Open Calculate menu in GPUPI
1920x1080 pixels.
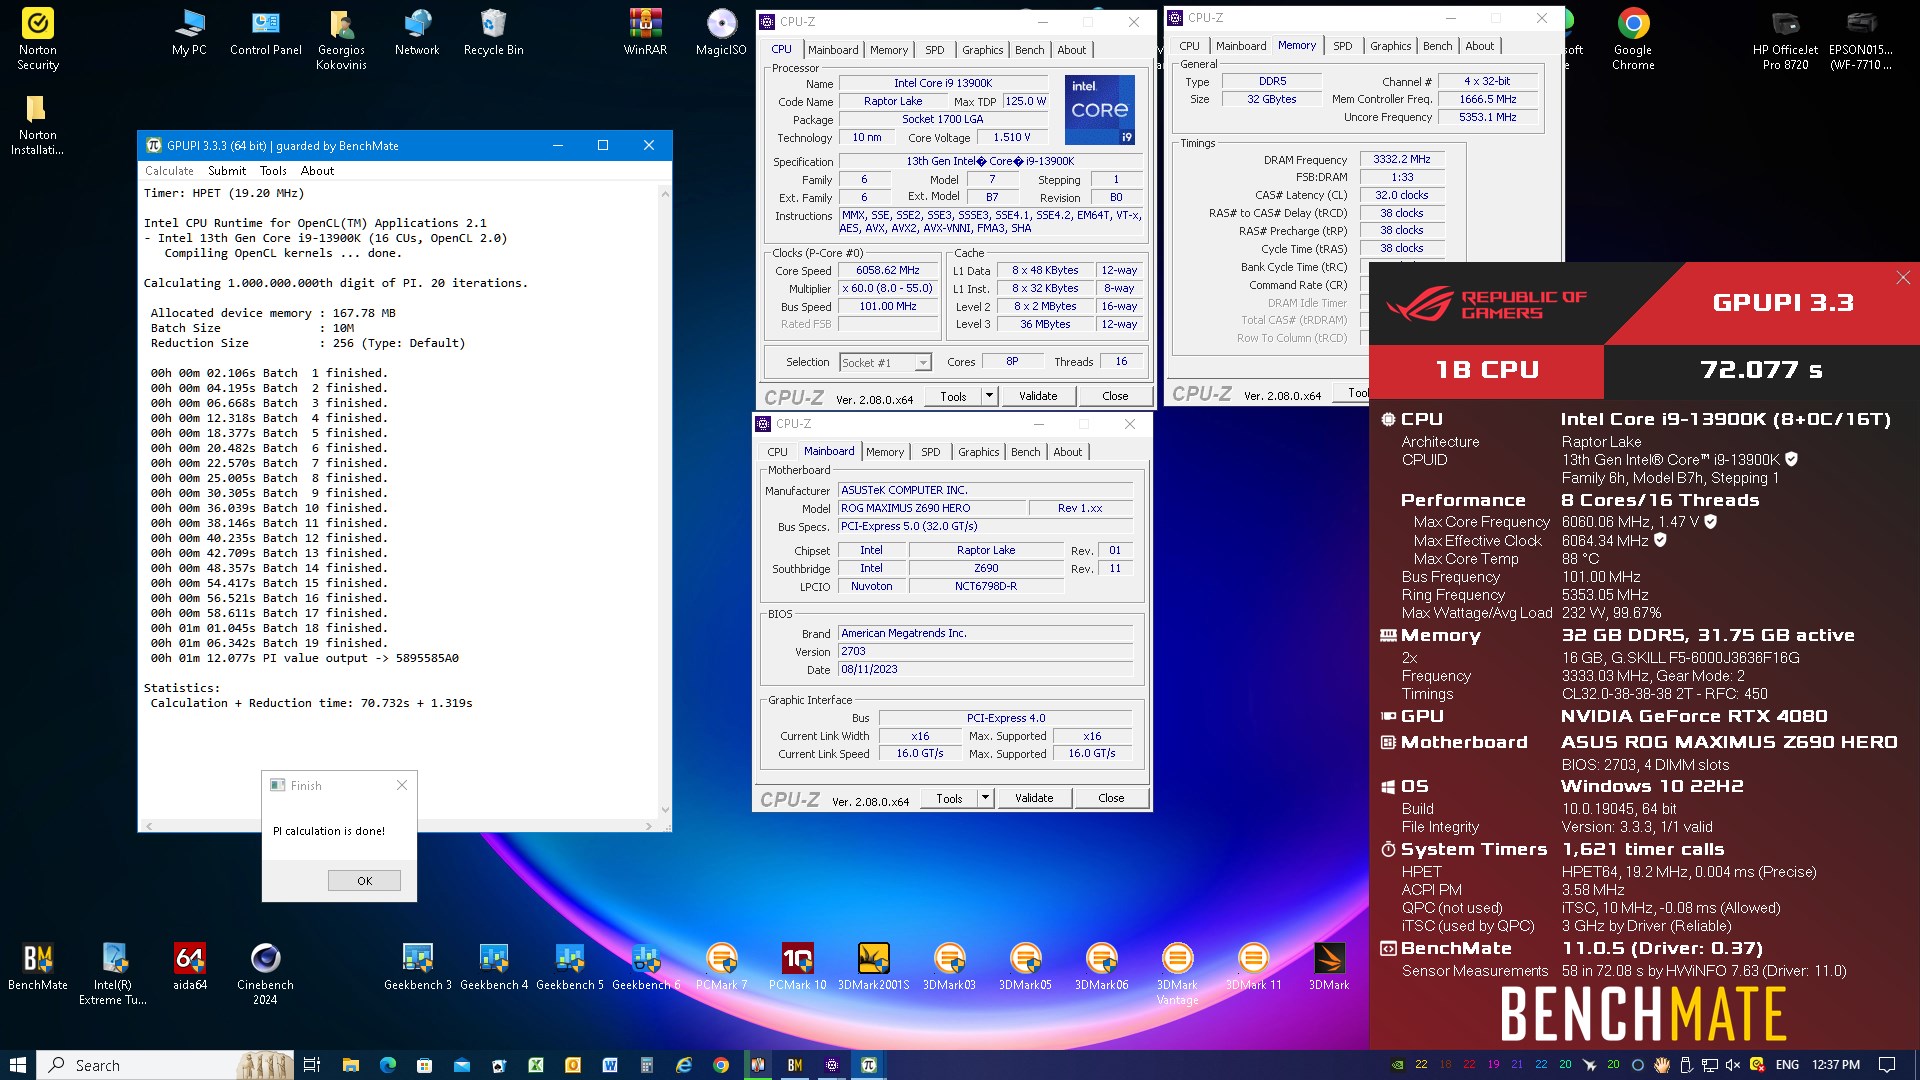point(169,171)
